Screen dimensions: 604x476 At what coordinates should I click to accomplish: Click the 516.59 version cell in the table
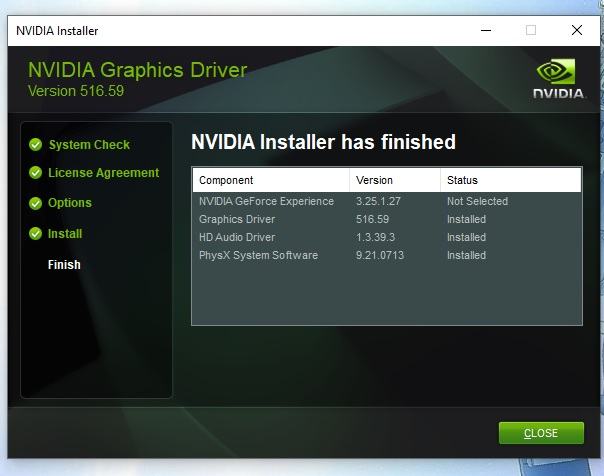pos(372,219)
